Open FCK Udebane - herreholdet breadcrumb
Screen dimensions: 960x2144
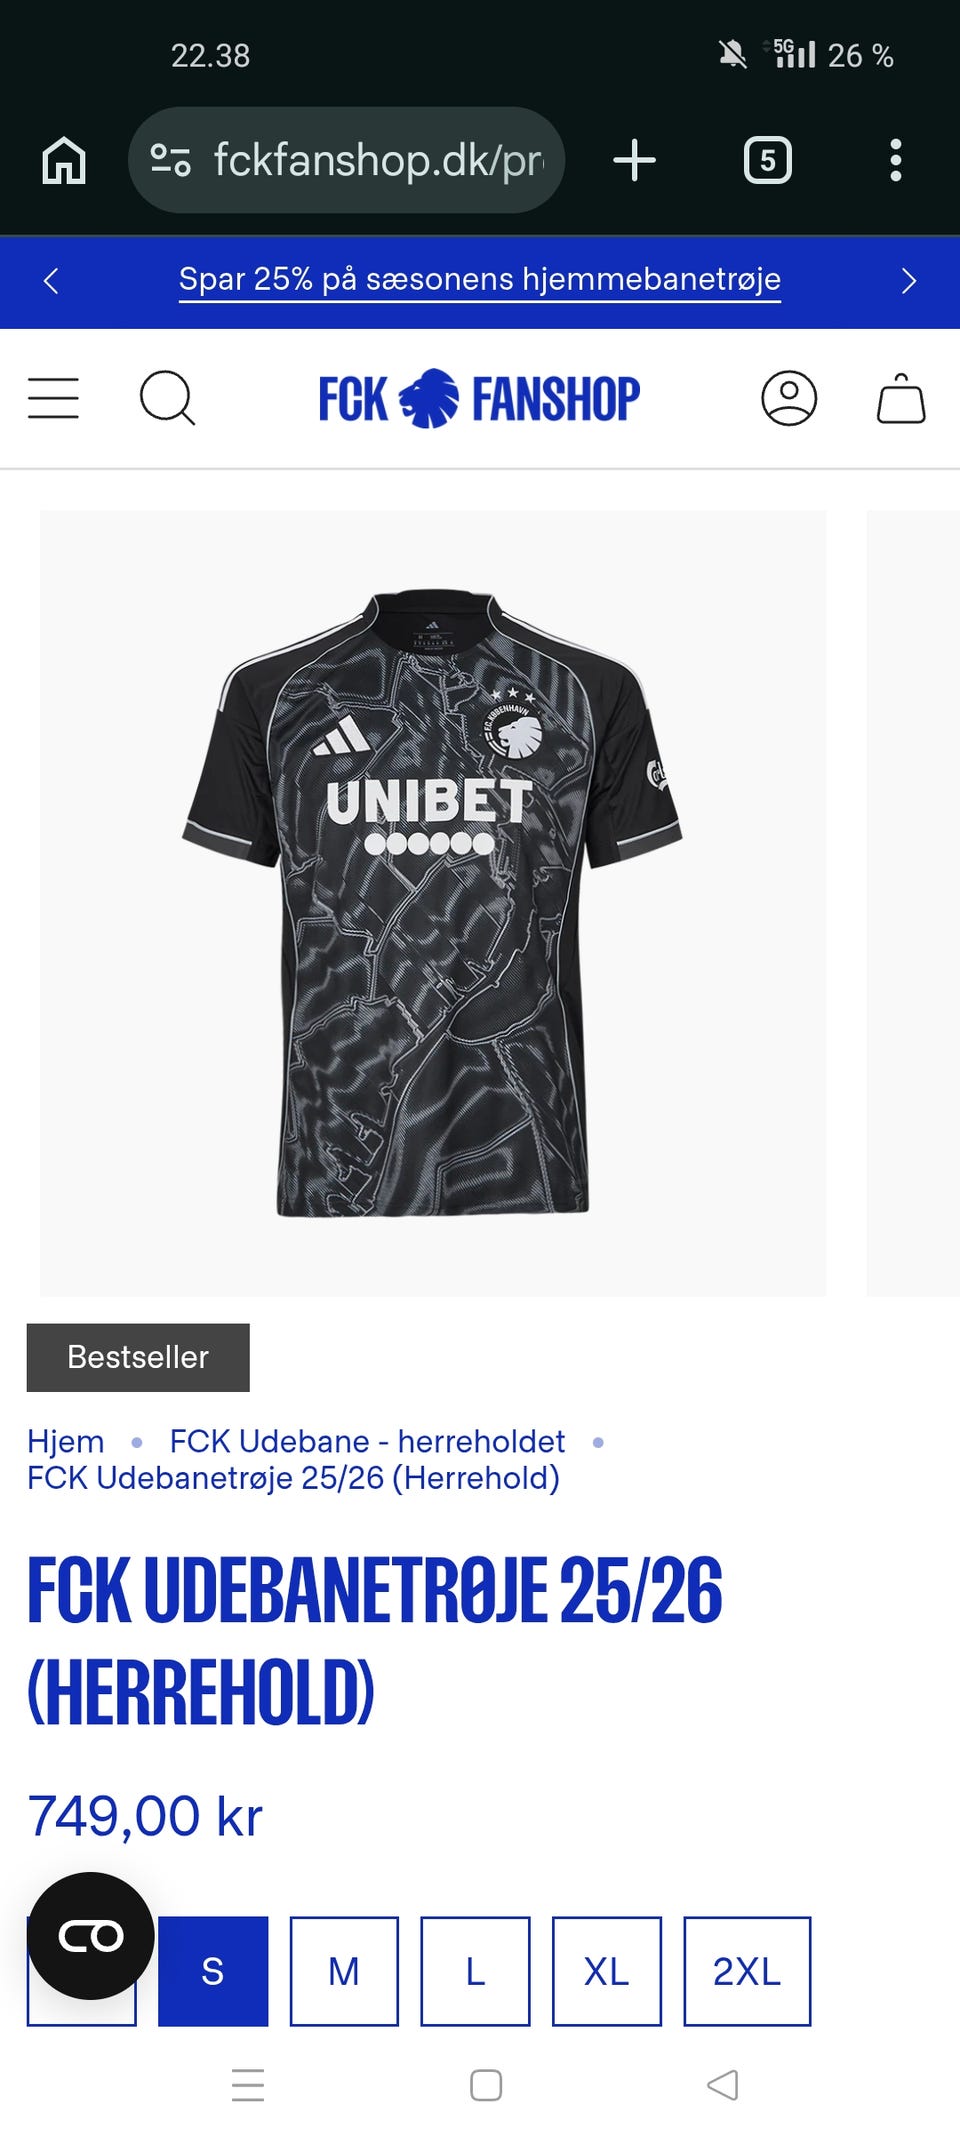[x=367, y=1441]
